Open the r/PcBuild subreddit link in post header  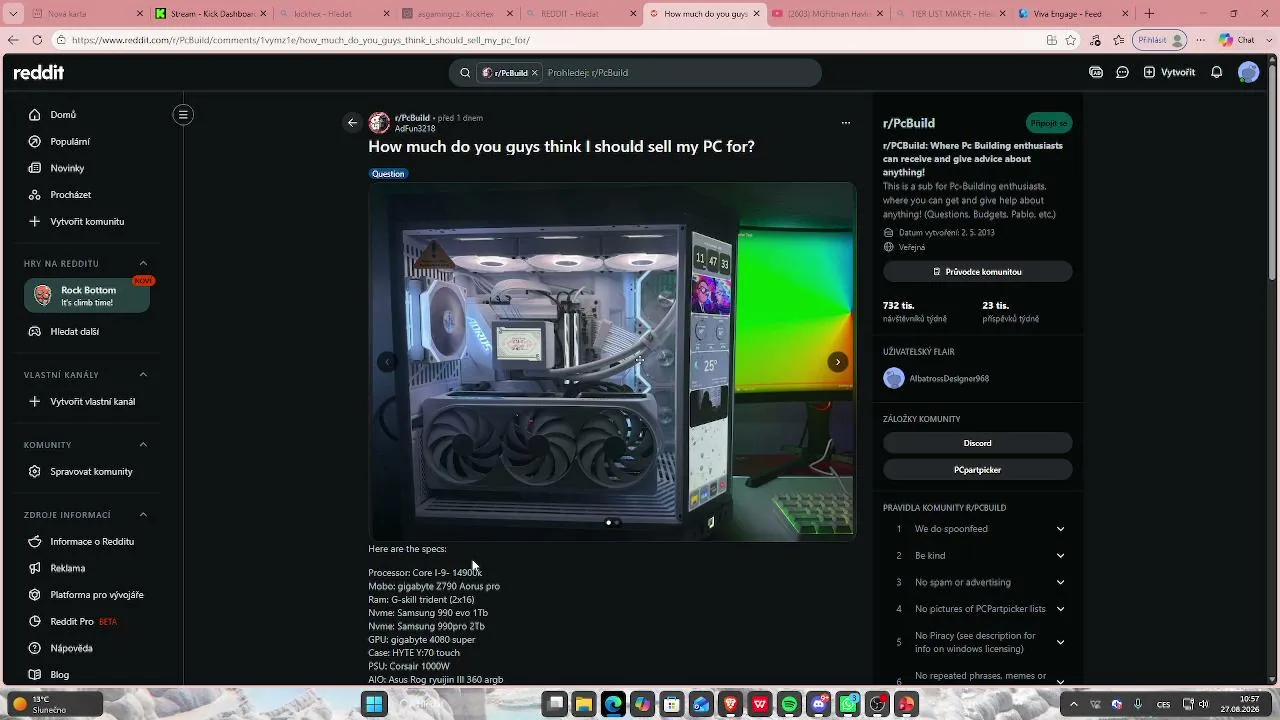pyautogui.click(x=412, y=118)
